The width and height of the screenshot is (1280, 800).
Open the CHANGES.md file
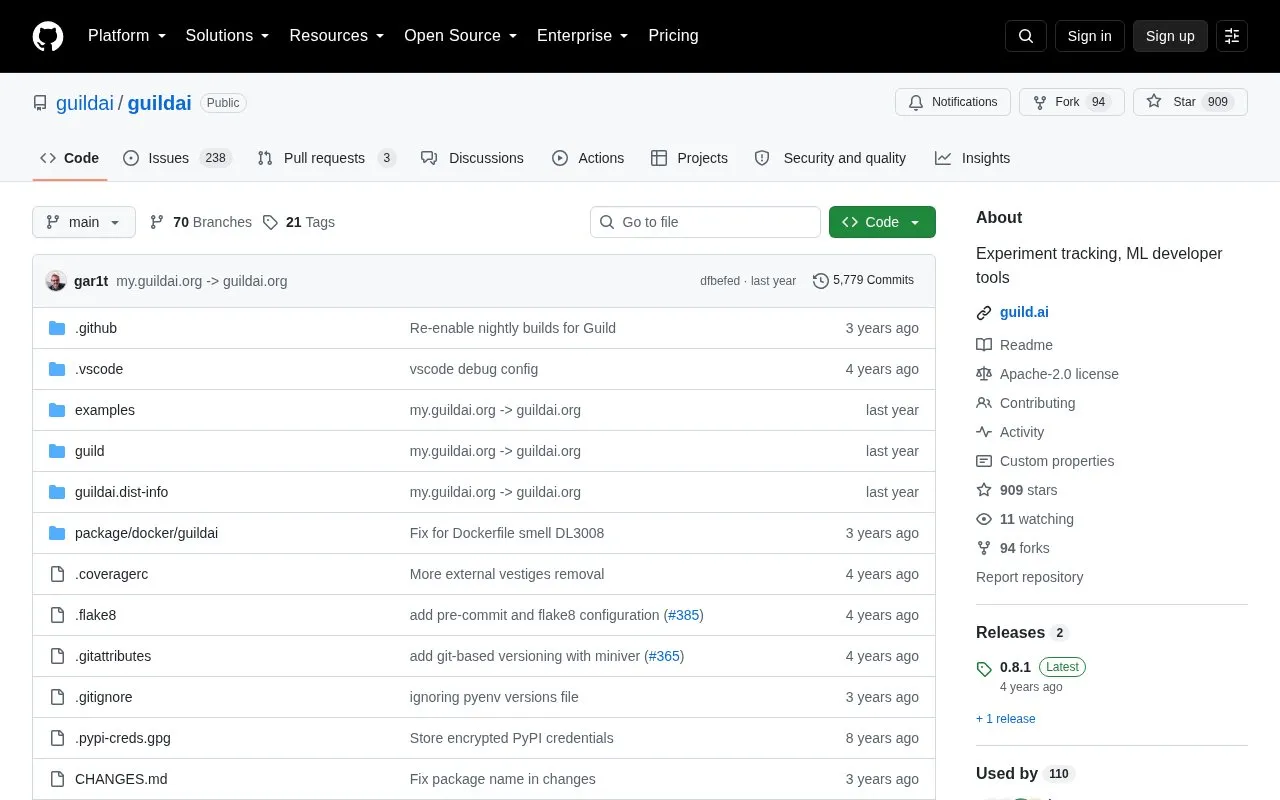click(121, 779)
